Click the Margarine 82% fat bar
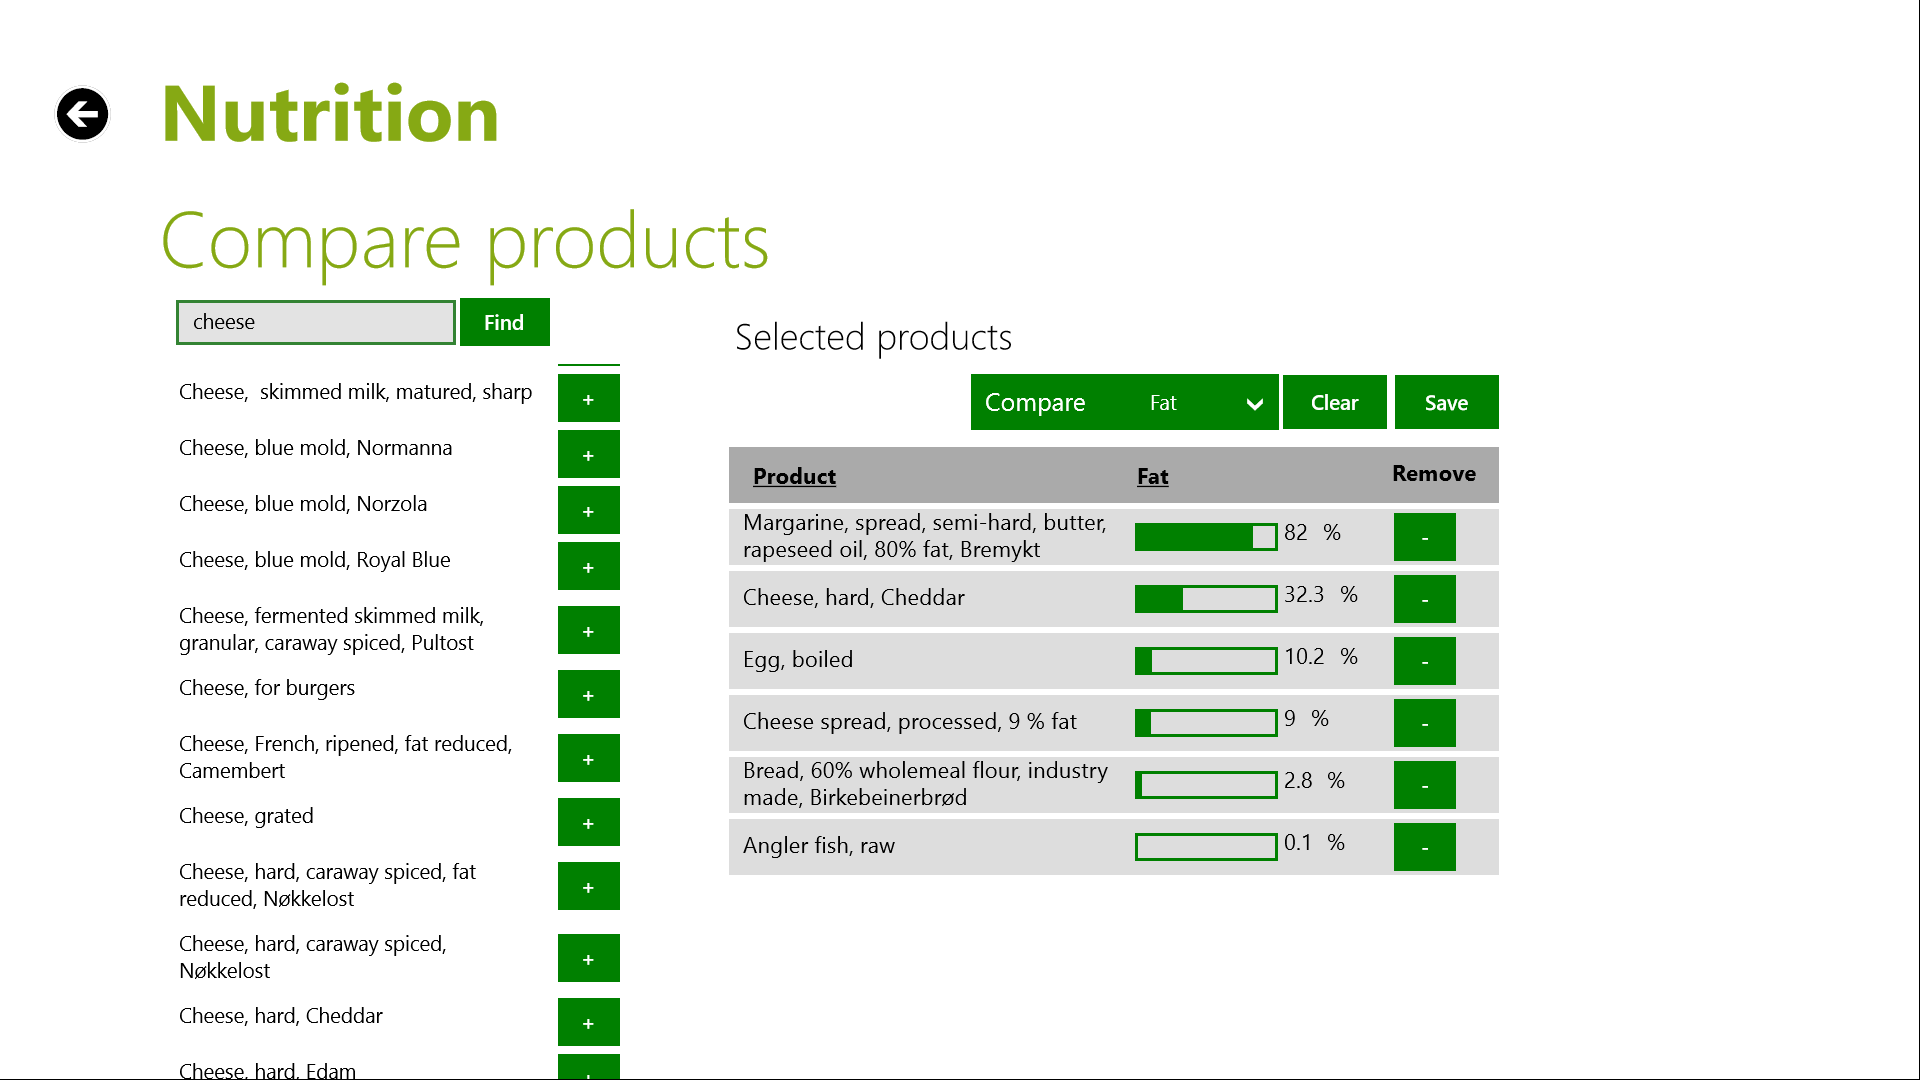The height and width of the screenshot is (1080, 1920). [1205, 537]
